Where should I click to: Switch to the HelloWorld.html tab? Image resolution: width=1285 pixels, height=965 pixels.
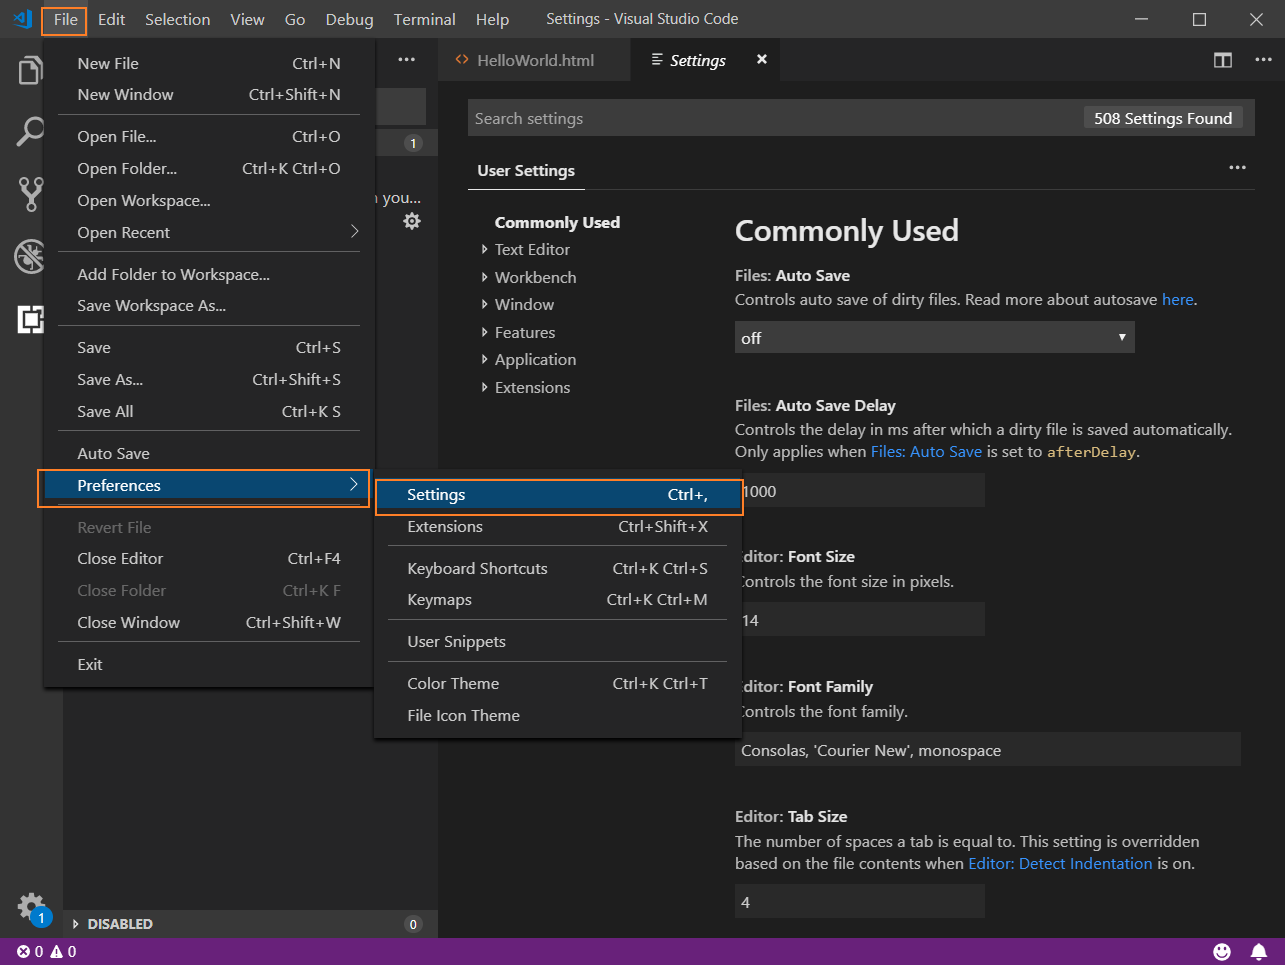click(534, 61)
